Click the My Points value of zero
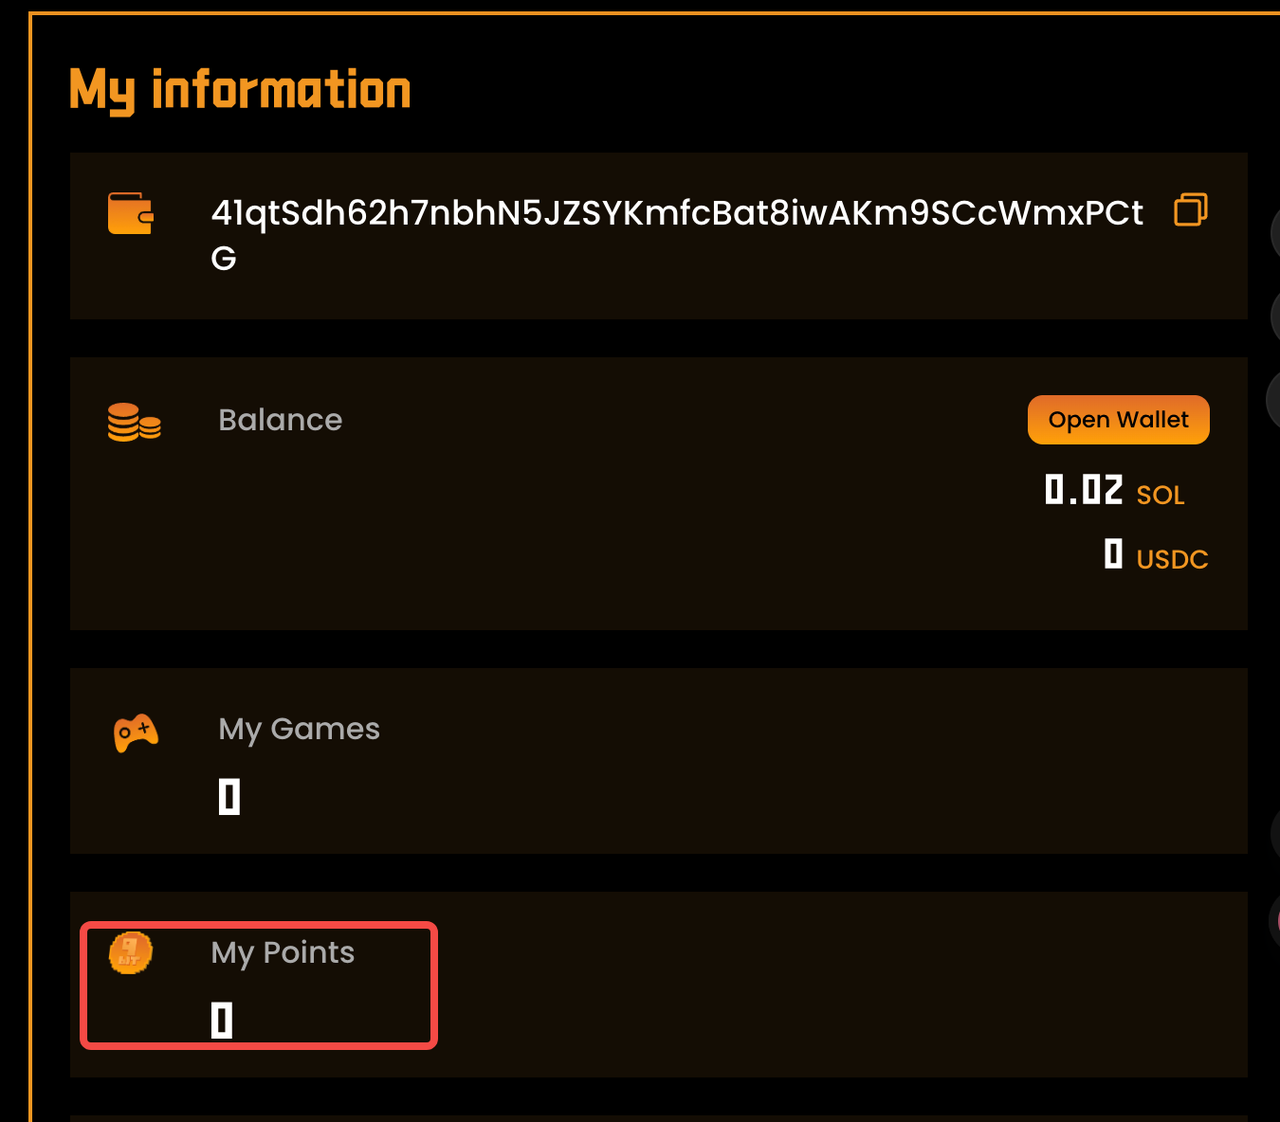The width and height of the screenshot is (1280, 1122). [x=222, y=1021]
